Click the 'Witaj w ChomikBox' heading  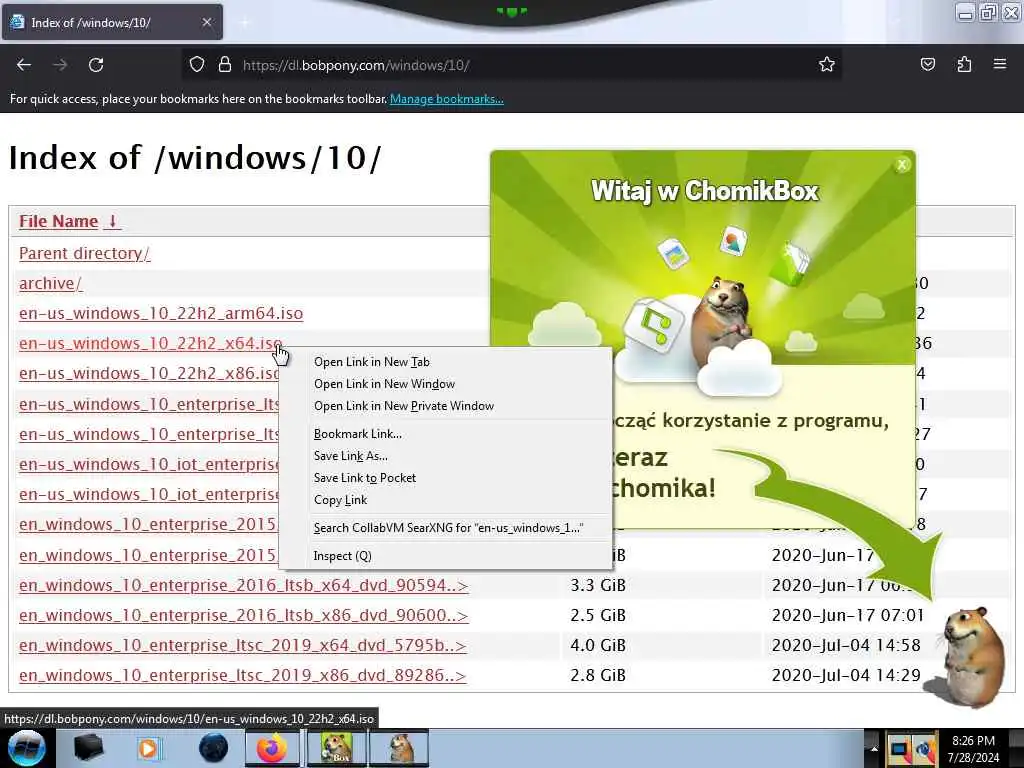click(704, 191)
